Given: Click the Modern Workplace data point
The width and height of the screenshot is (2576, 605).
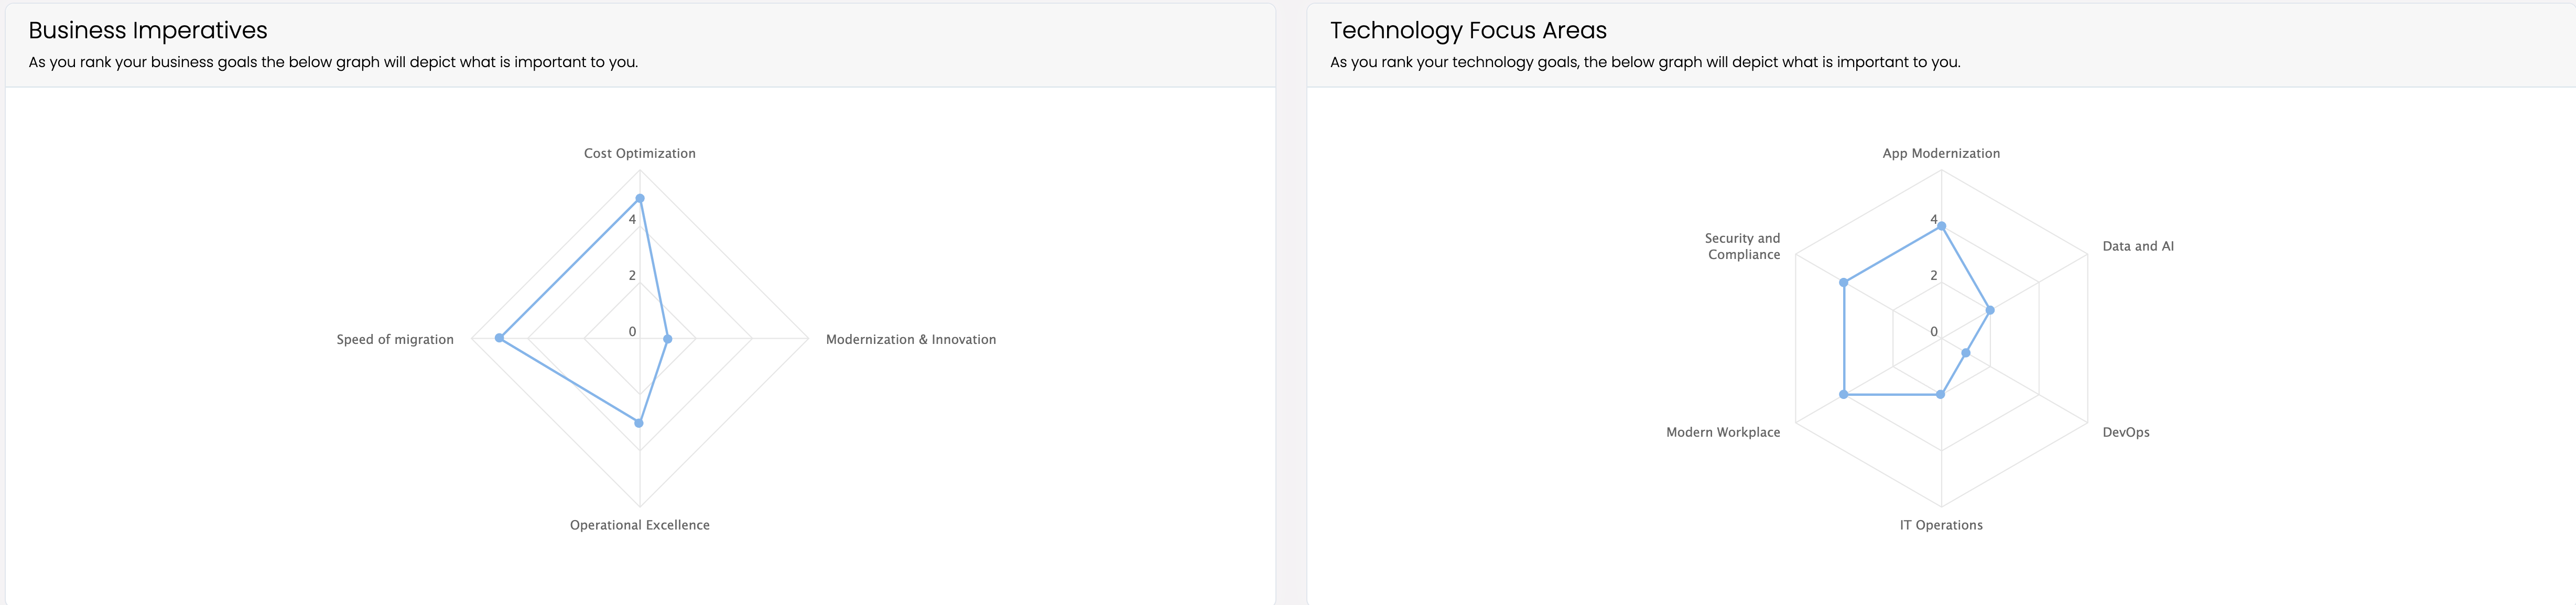Looking at the screenshot, I should pyautogui.click(x=1844, y=395).
